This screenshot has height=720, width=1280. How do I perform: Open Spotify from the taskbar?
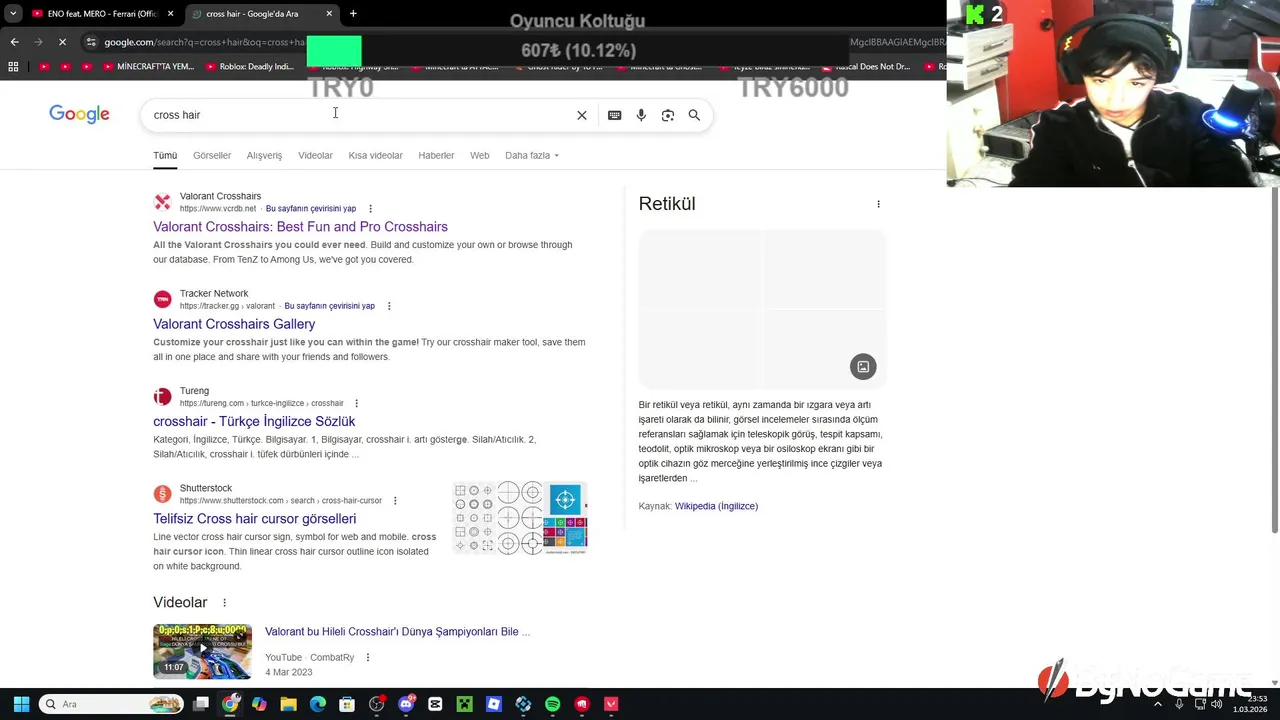[552, 704]
